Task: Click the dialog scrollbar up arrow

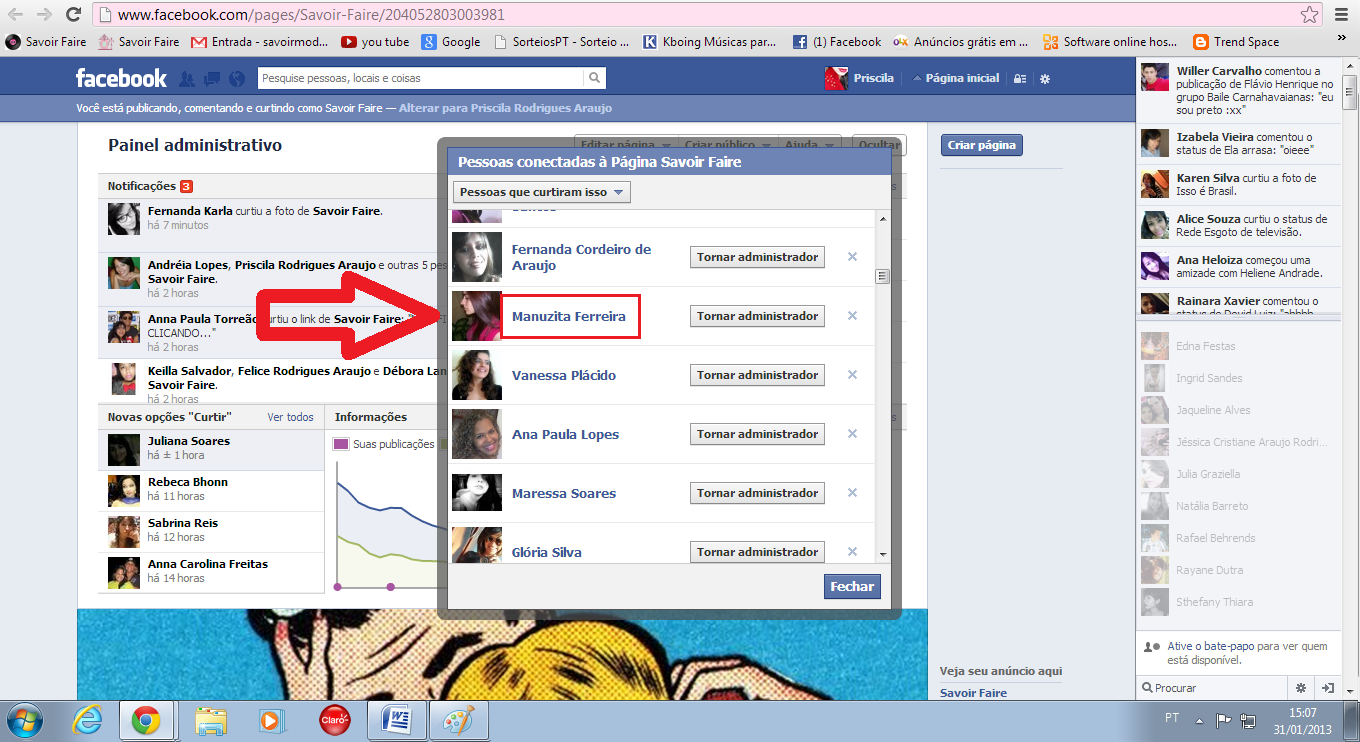Action: [882, 220]
